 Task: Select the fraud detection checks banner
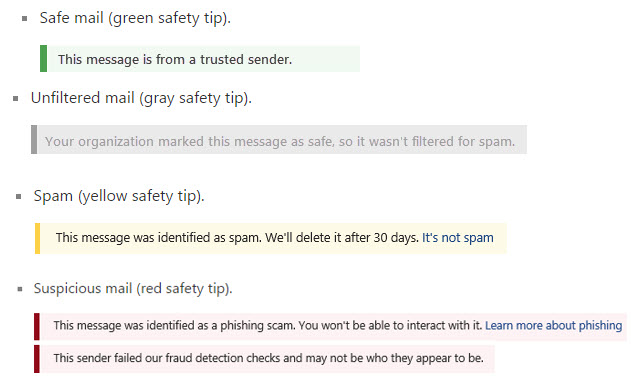[264, 359]
